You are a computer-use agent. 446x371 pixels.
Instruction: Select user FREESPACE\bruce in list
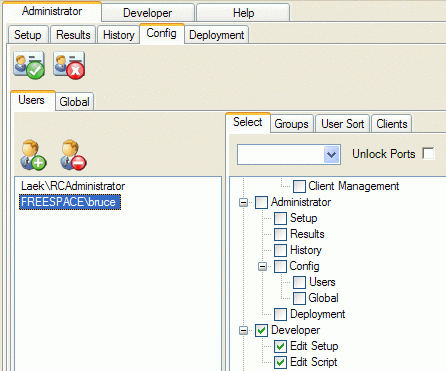point(70,202)
